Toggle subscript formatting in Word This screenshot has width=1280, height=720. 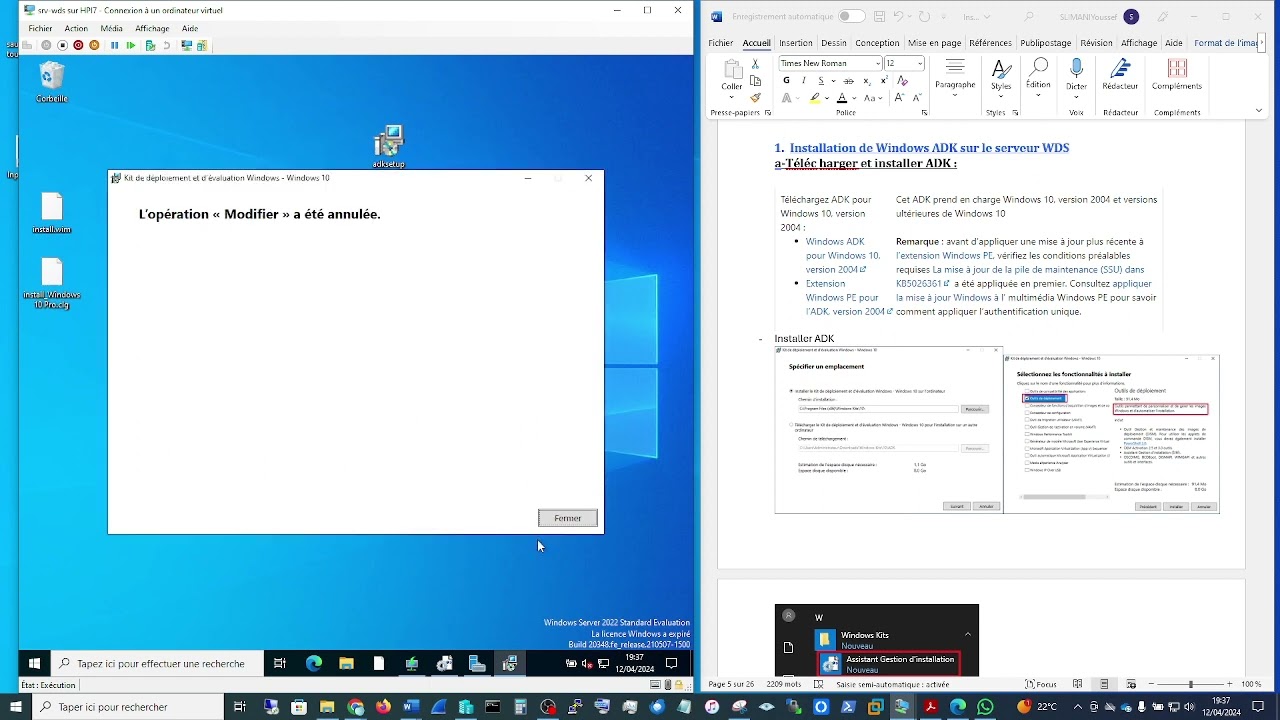coord(867,80)
